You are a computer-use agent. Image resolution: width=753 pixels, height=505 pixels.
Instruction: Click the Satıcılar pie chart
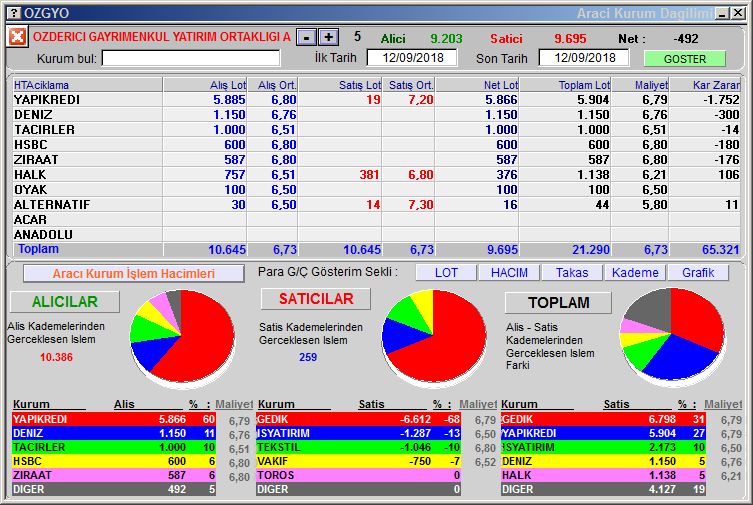tap(435, 338)
